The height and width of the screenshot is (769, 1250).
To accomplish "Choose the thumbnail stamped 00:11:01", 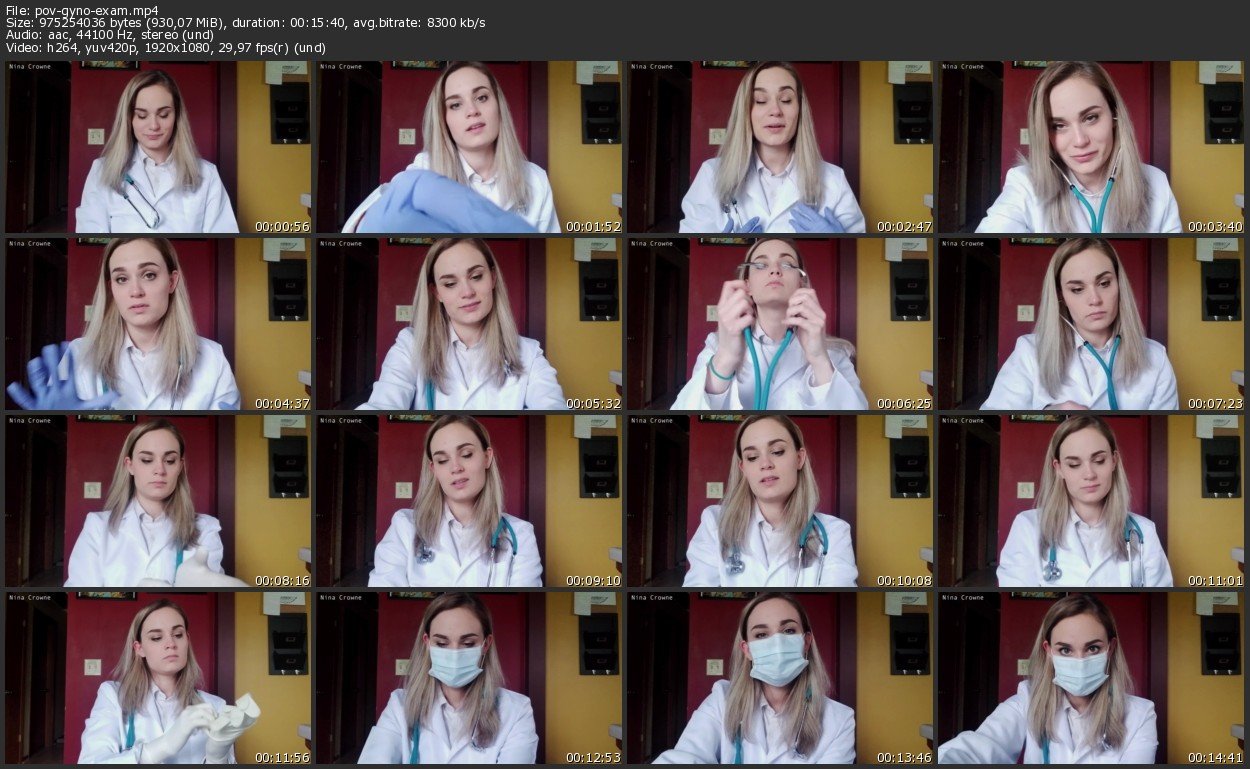I will click(x=1091, y=500).
